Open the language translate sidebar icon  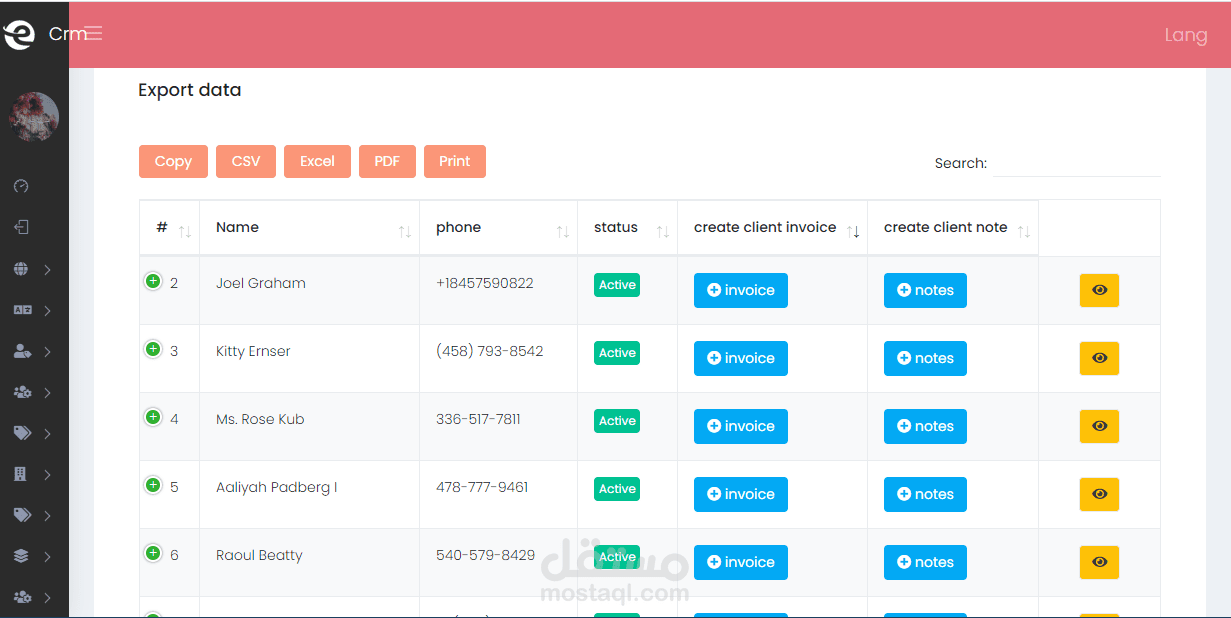(22, 310)
